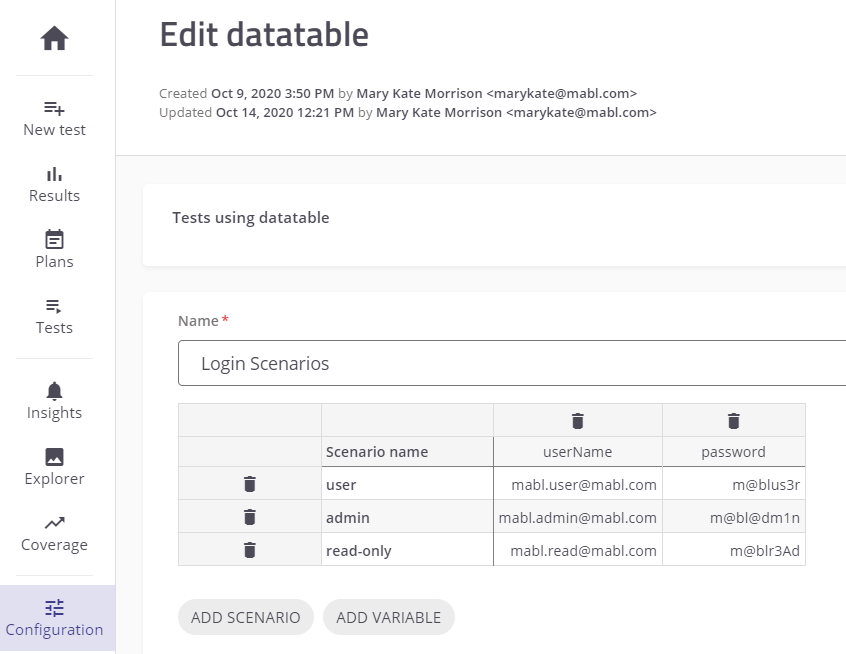846x654 pixels.
Task: Delete the admin scenario row
Action: tap(249, 517)
